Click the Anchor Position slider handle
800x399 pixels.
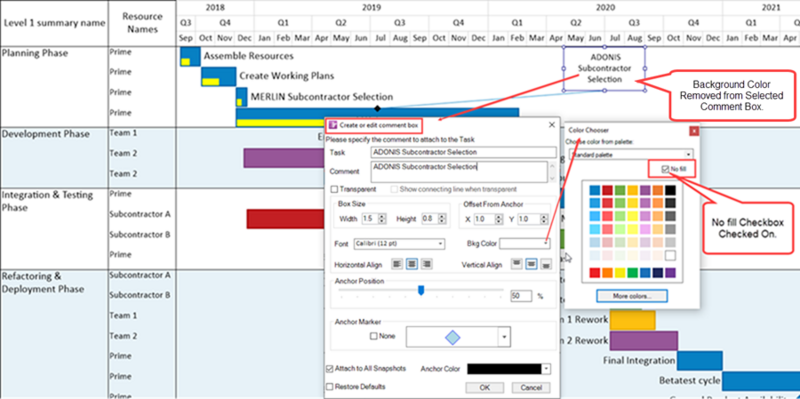point(421,290)
